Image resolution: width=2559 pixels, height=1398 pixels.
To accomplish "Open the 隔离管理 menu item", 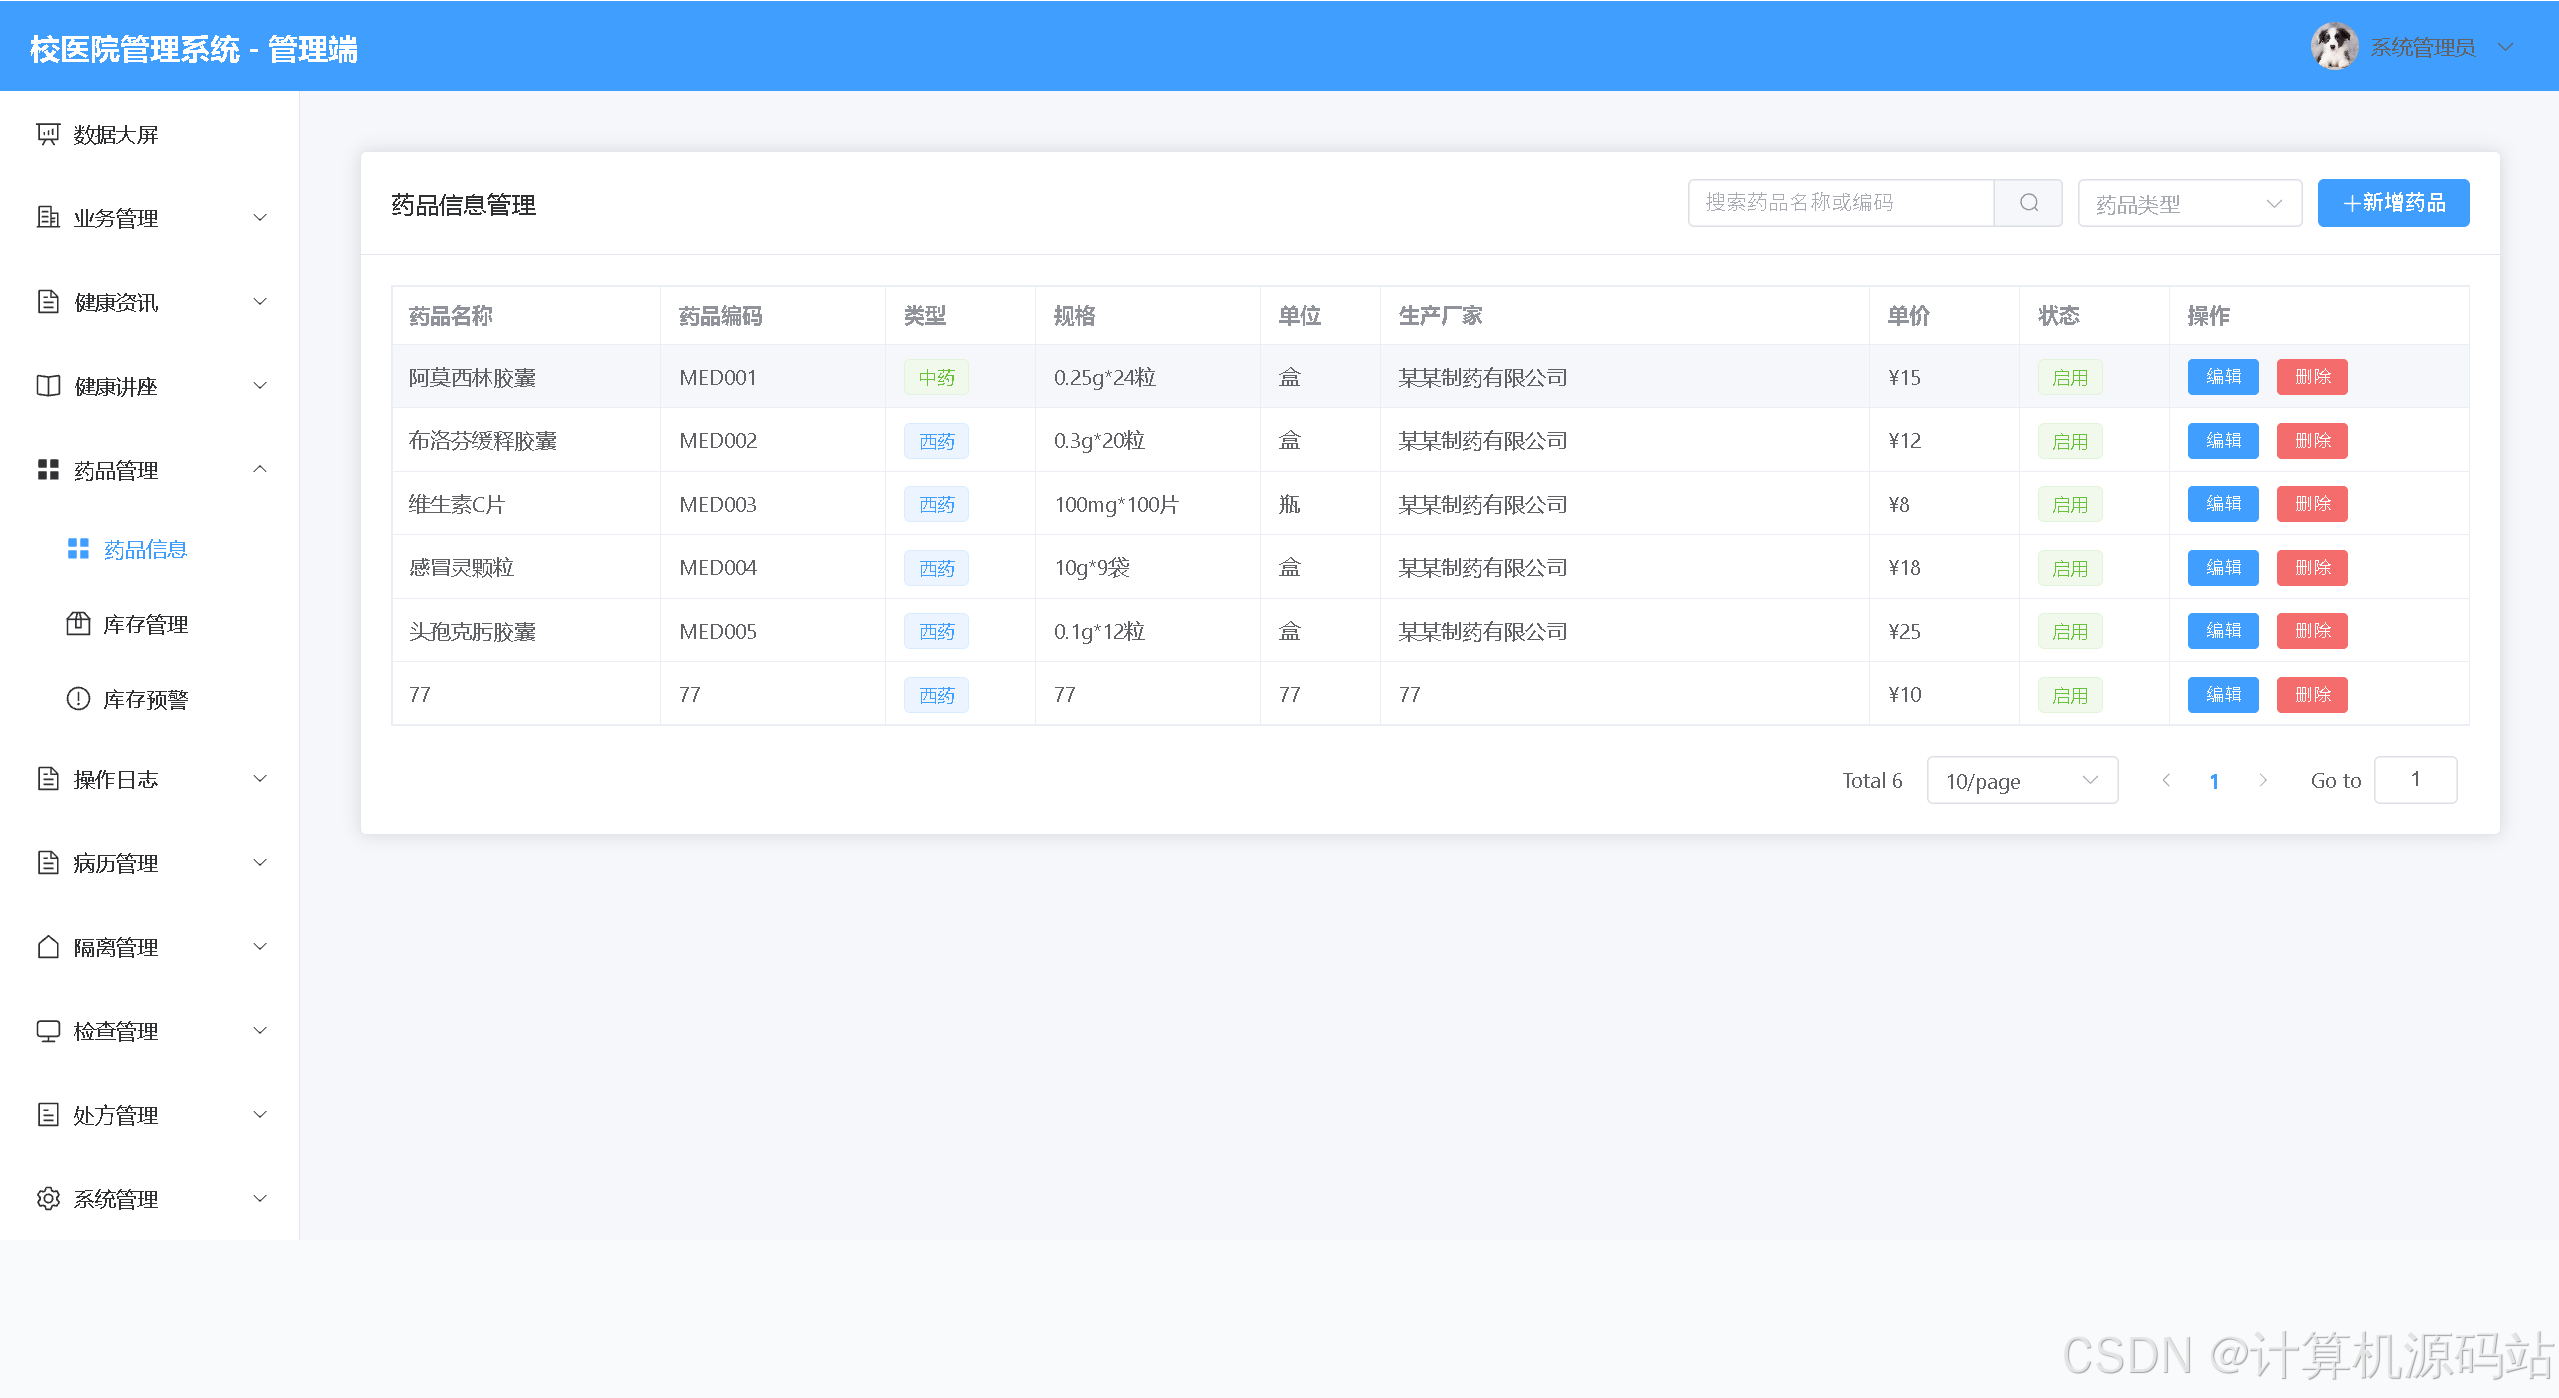I will point(149,947).
